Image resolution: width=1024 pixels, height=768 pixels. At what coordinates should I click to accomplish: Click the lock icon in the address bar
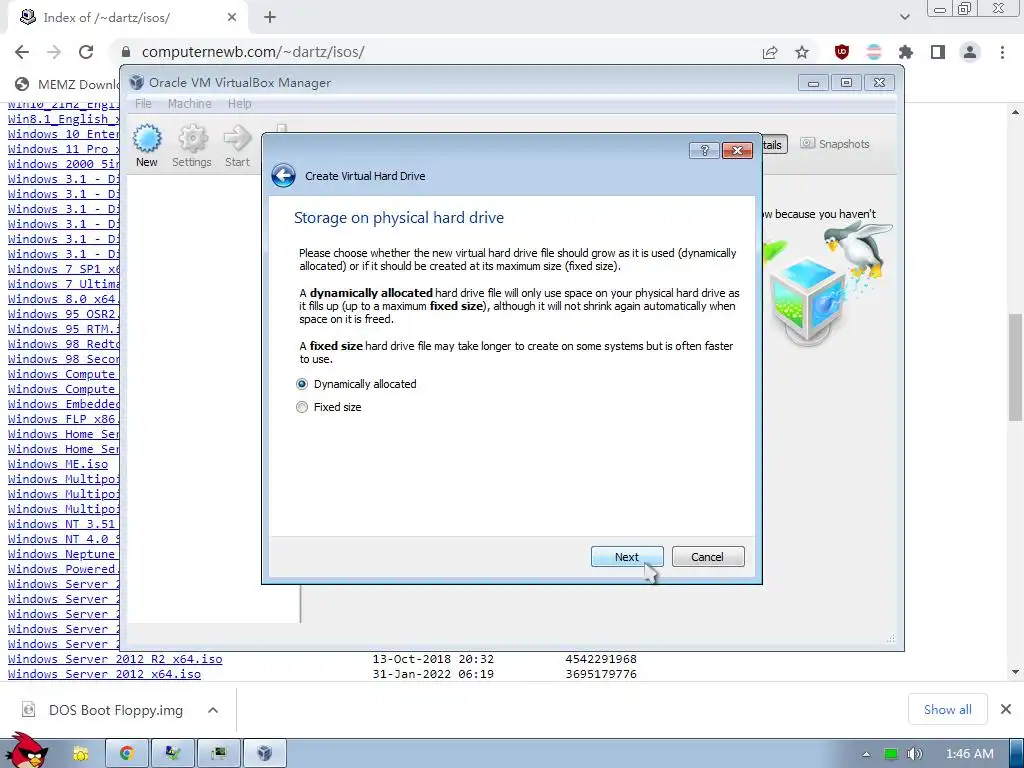(x=126, y=52)
